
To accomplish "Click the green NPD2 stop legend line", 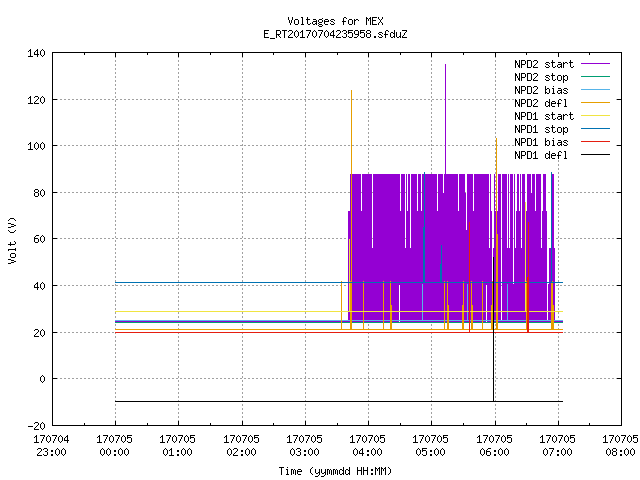I will 595,76.
